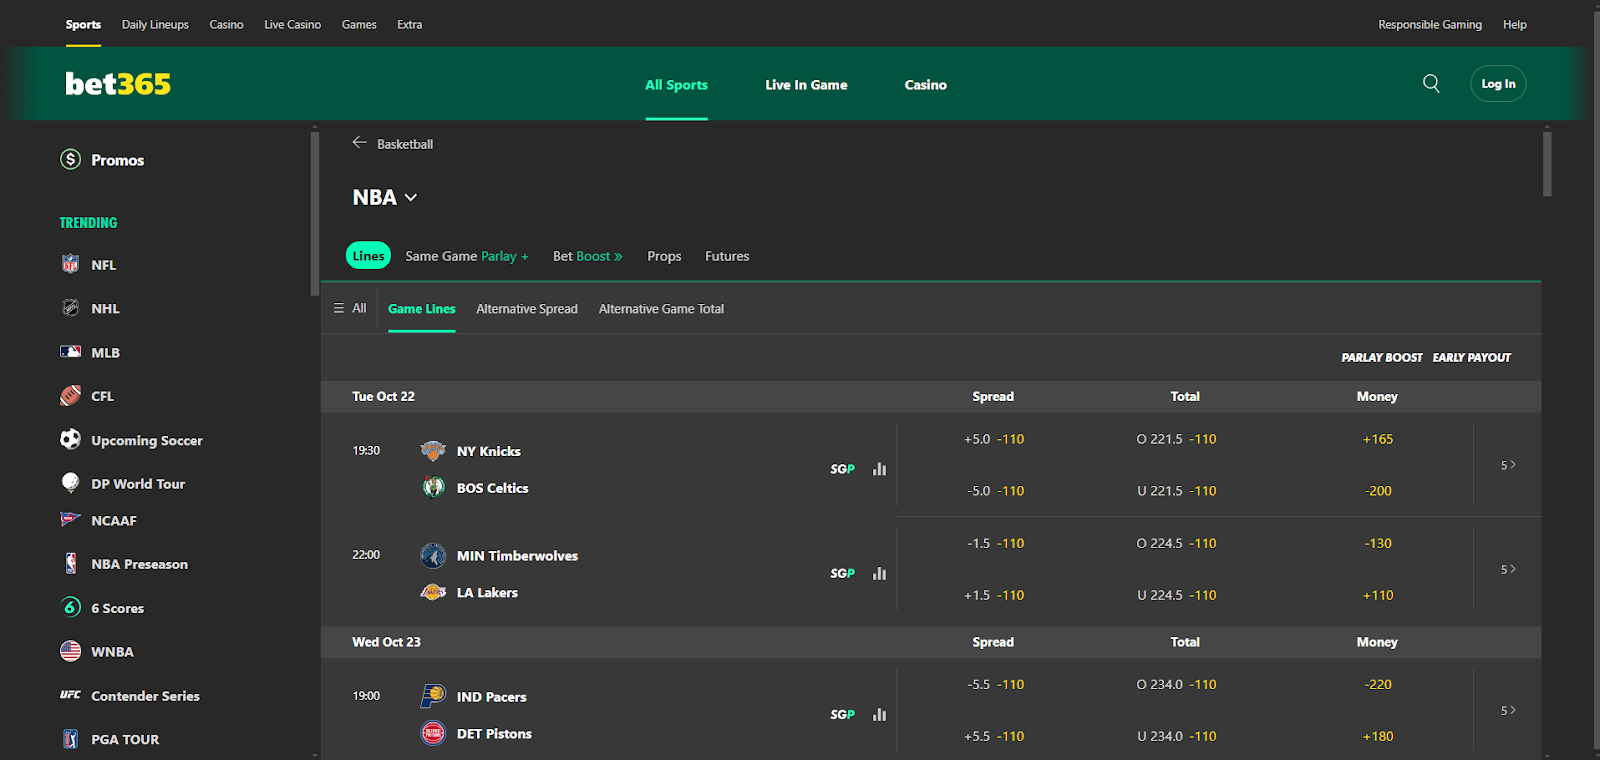Select the Game Lines tab
Image resolution: width=1600 pixels, height=760 pixels.
[x=422, y=309]
